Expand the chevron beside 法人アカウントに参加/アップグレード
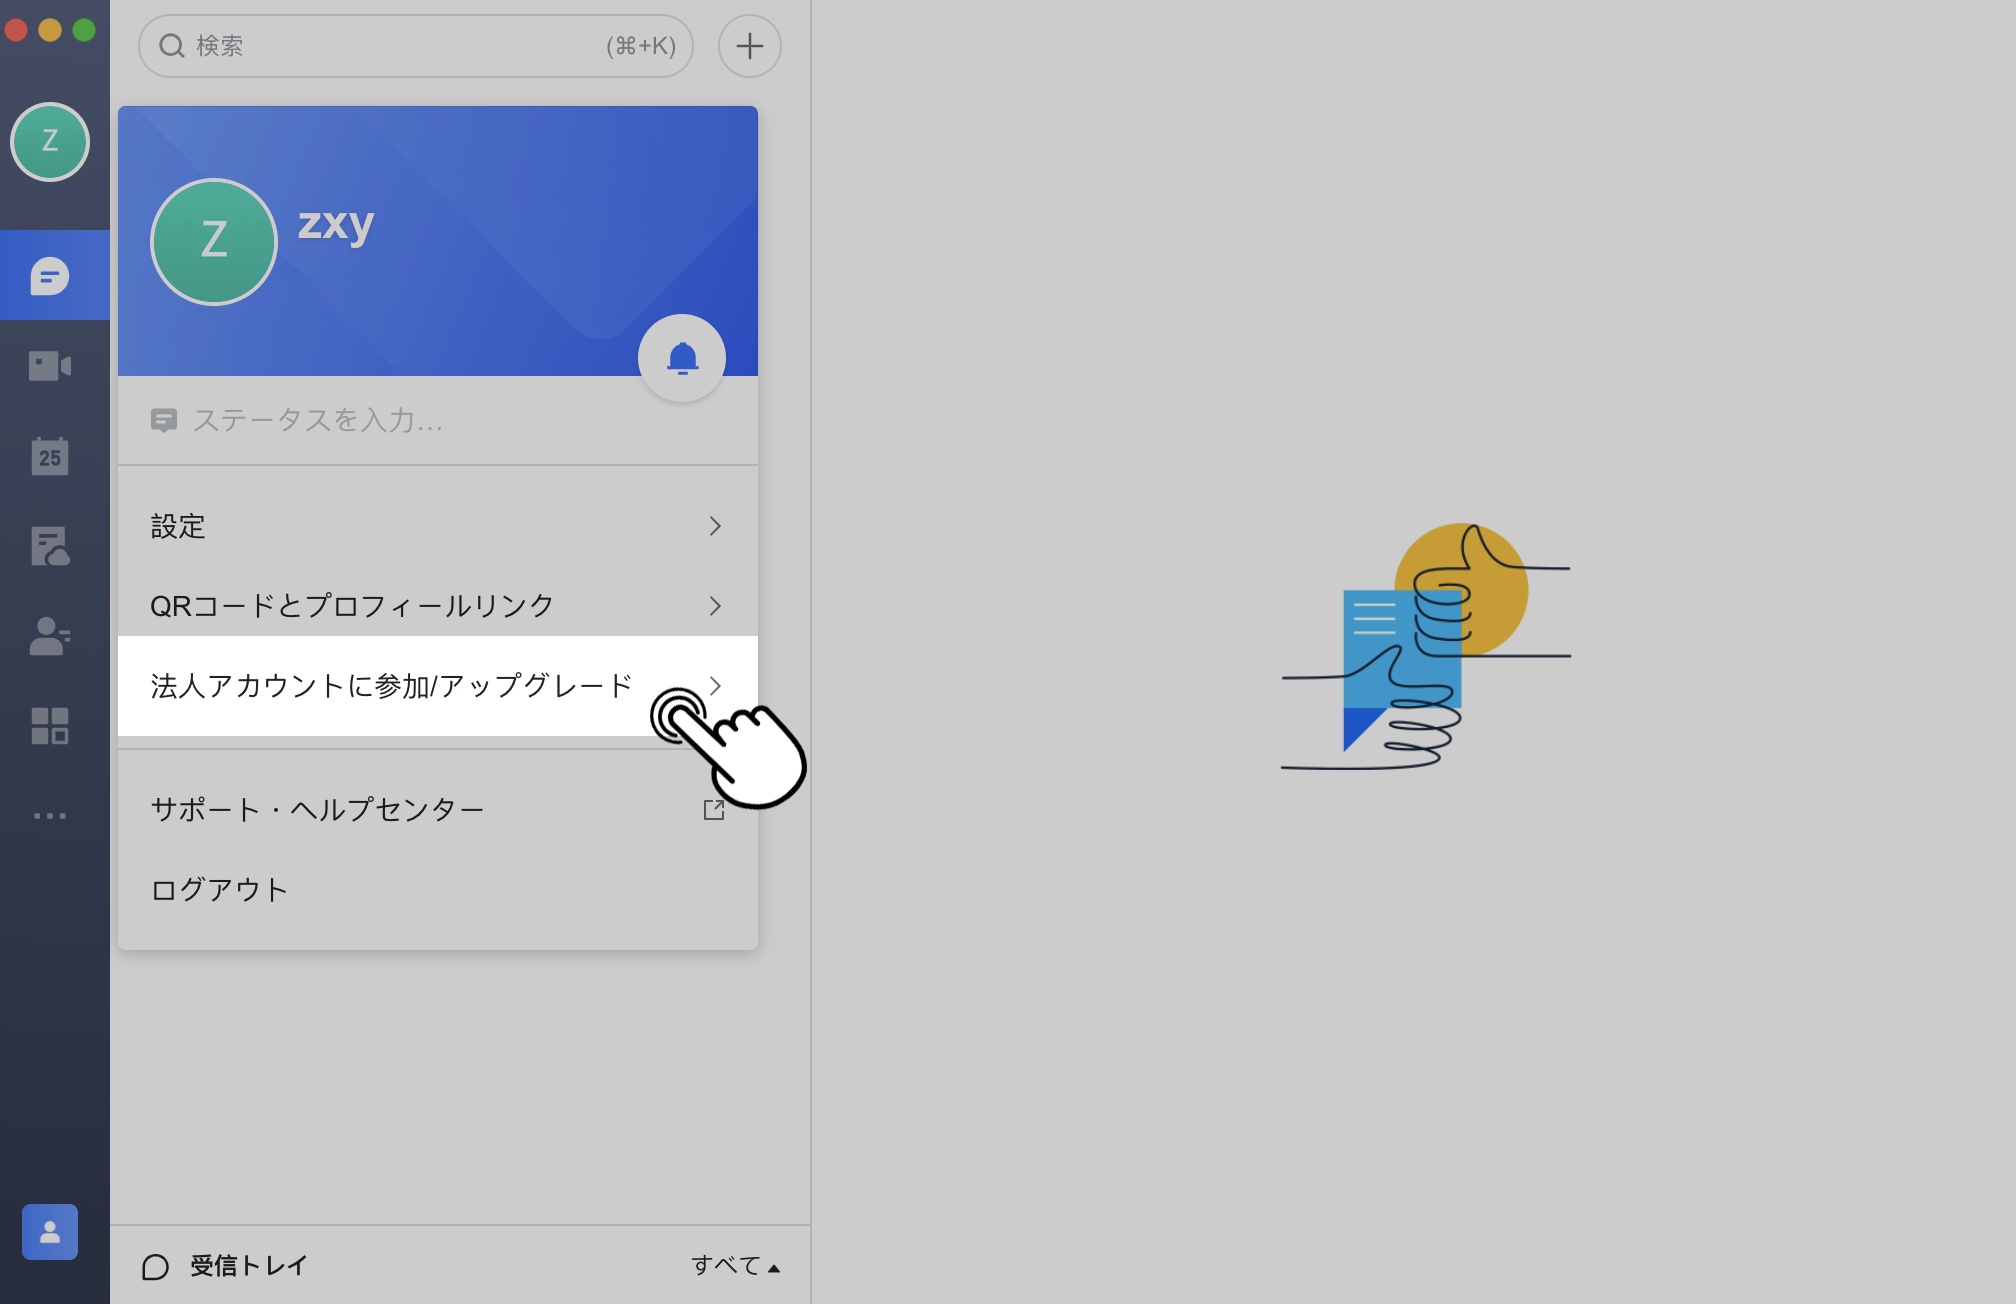 tap(715, 686)
